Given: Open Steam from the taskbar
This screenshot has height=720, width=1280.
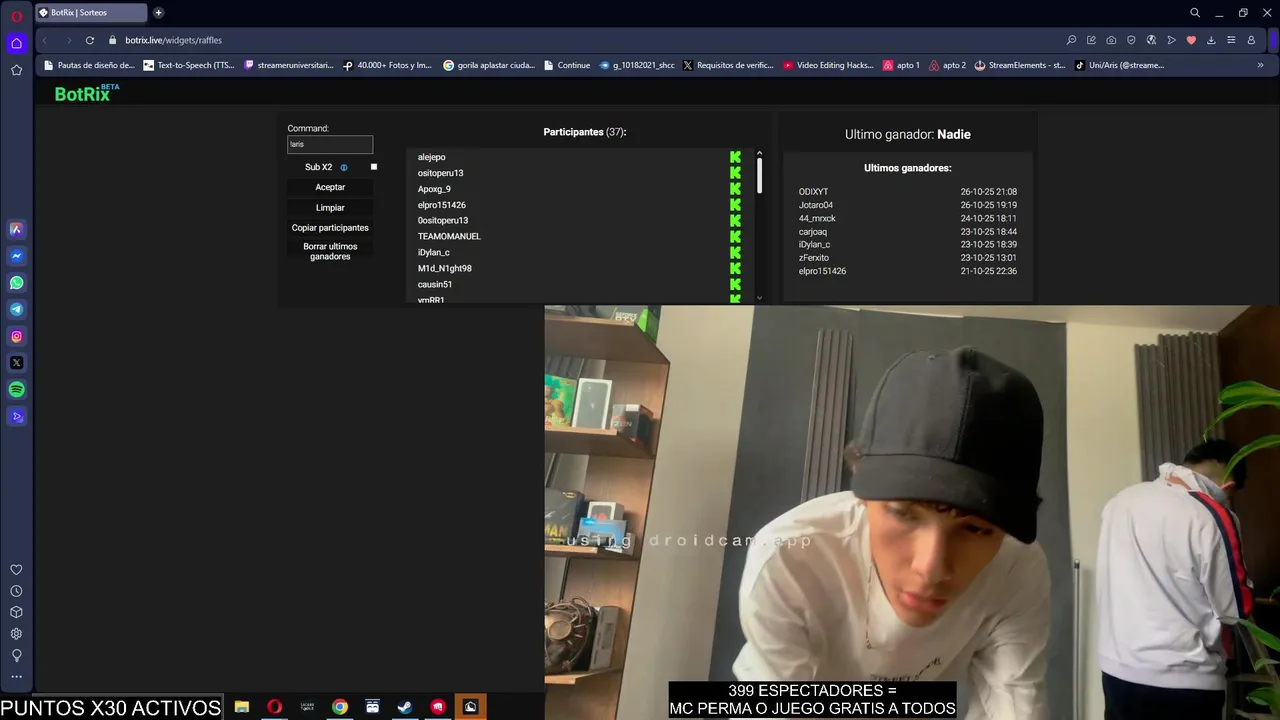Looking at the screenshot, I should coord(405,707).
